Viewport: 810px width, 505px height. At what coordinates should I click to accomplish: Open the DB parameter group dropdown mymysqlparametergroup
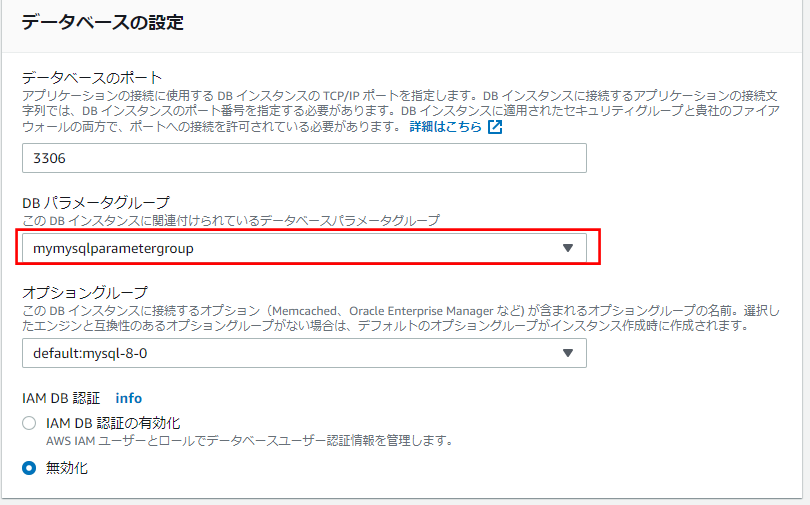[304, 248]
